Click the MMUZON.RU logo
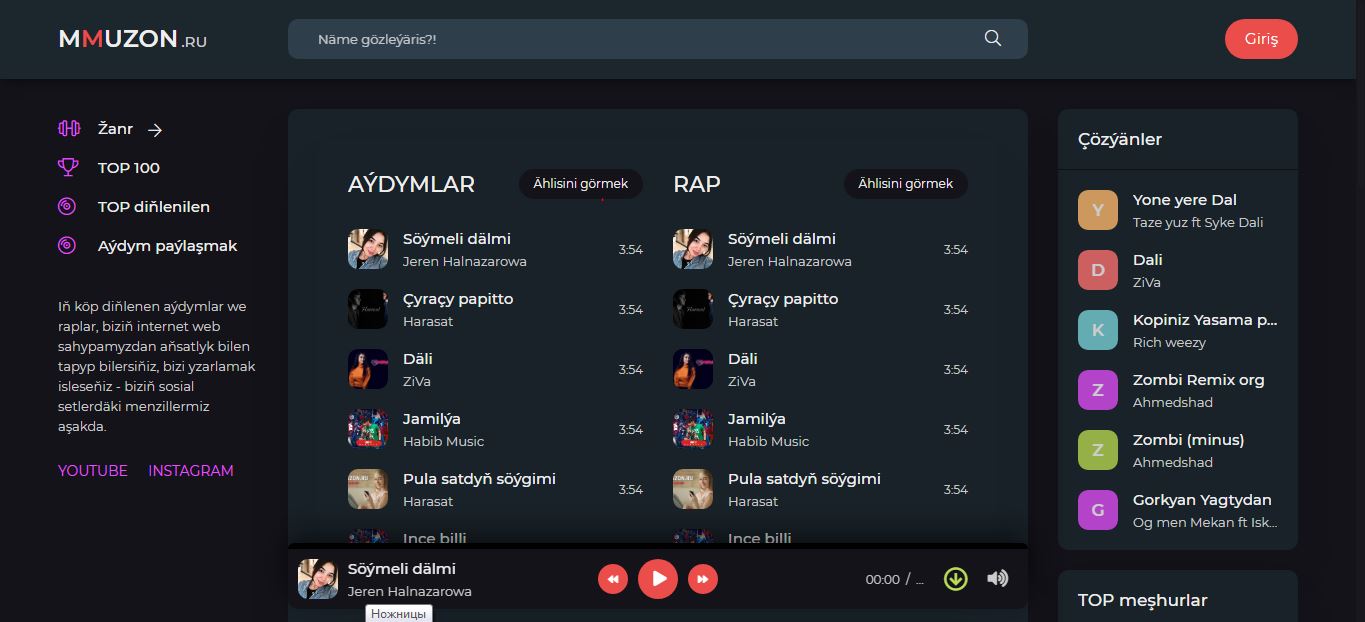This screenshot has height=622, width=1365. pos(133,40)
